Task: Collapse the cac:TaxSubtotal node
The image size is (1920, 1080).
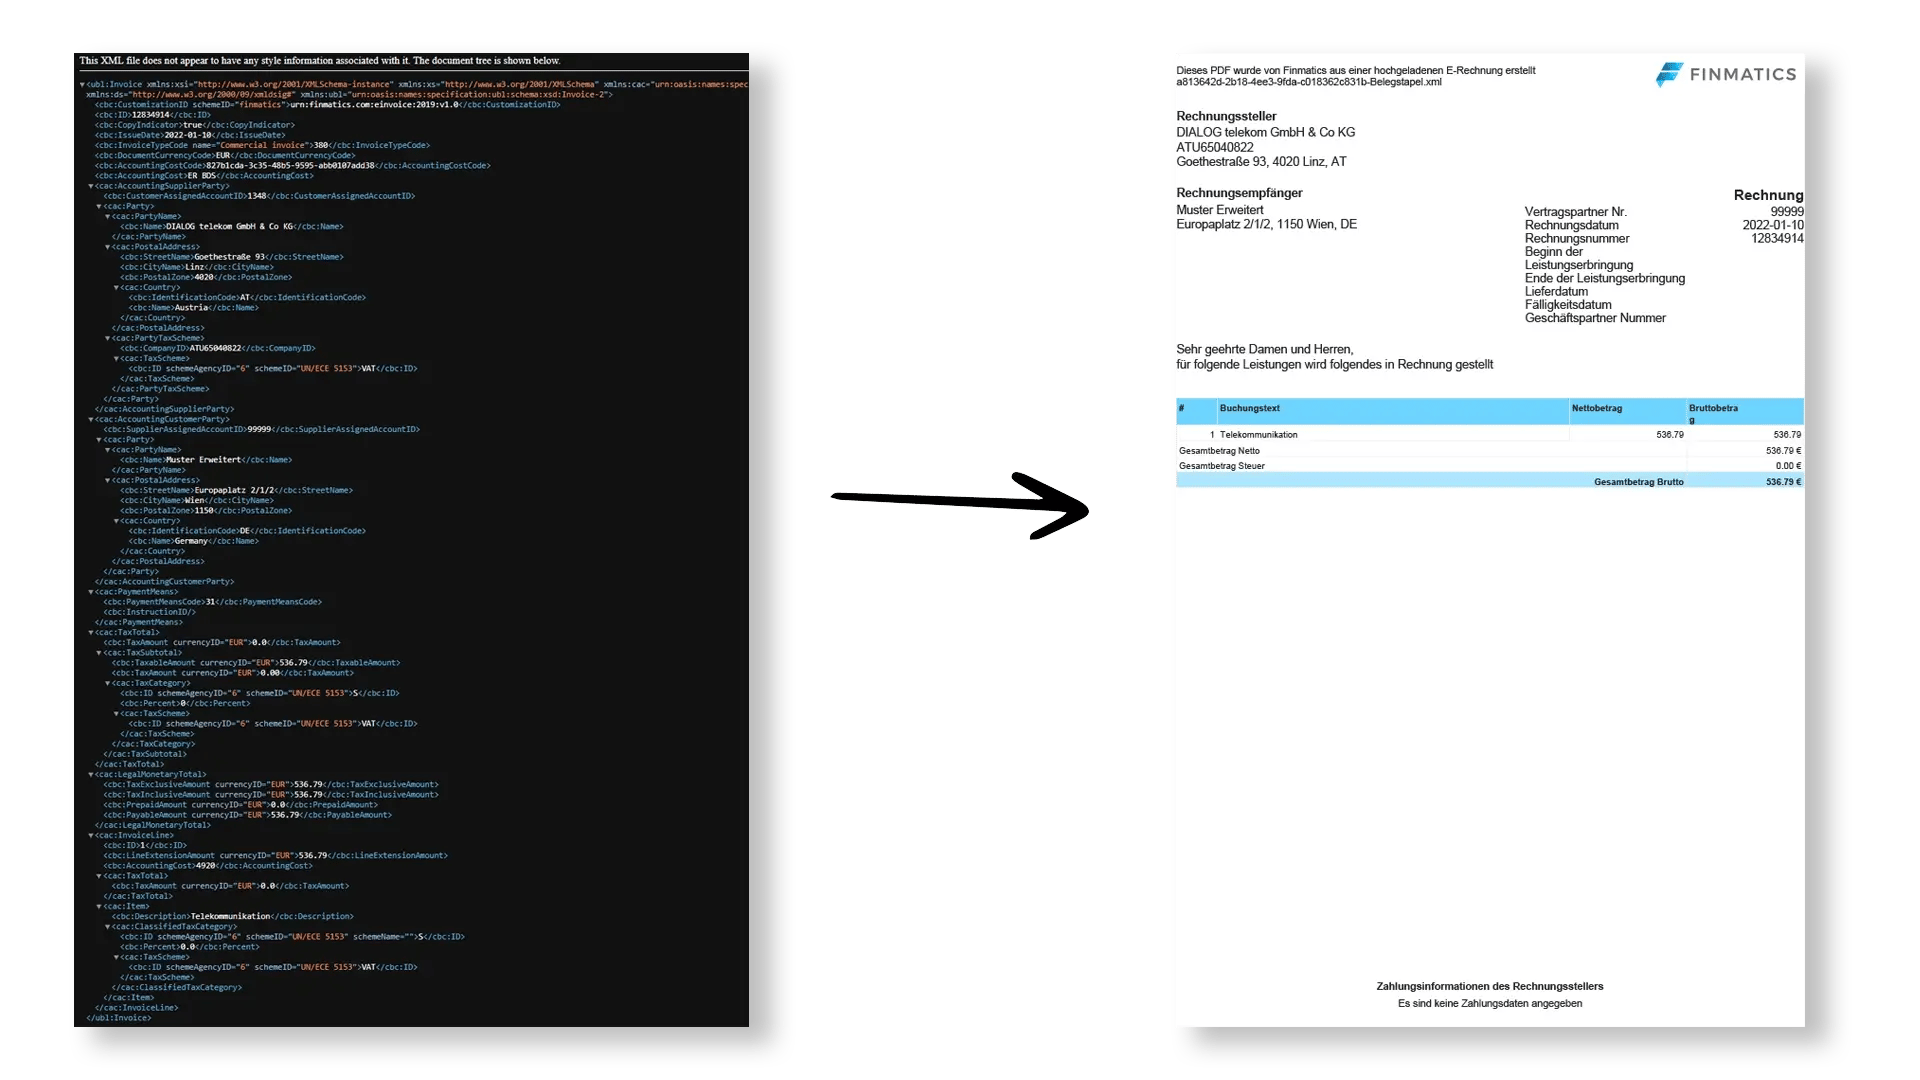Action: [x=99, y=653]
